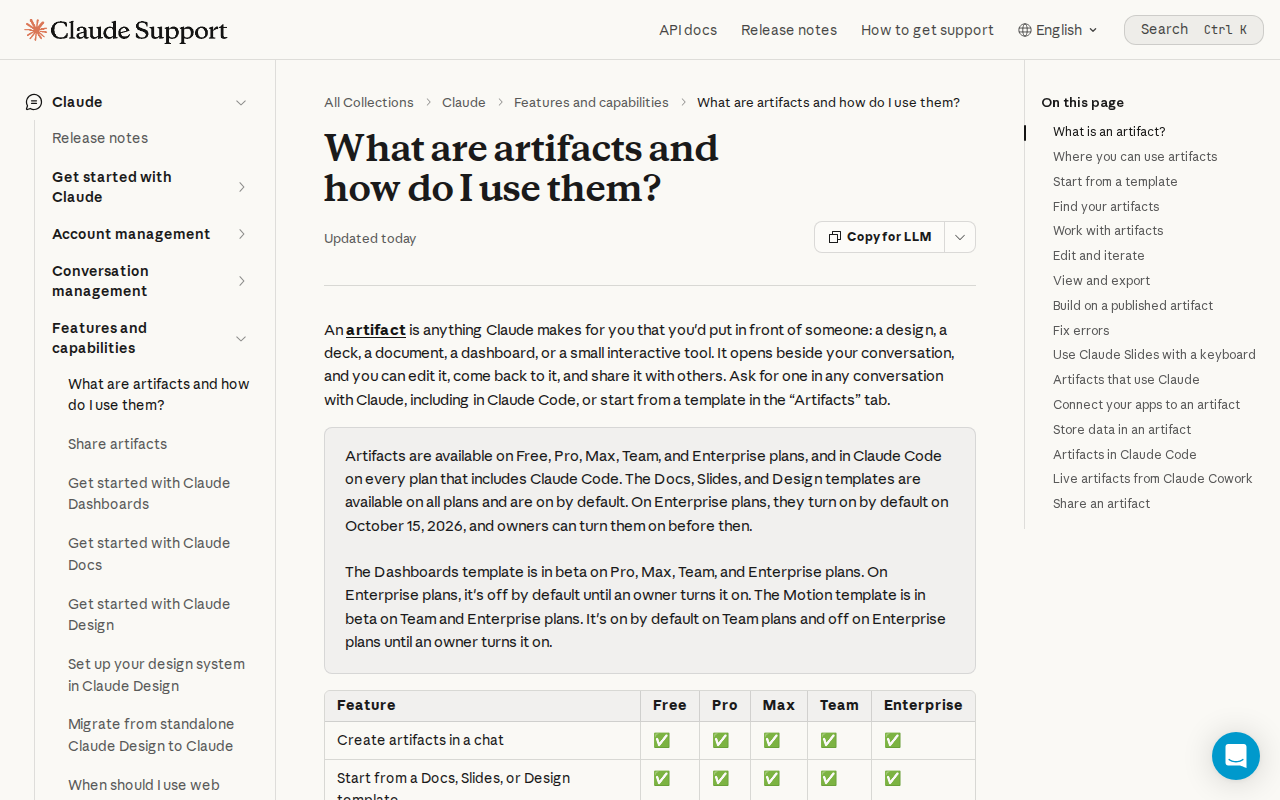Jump to Artifacts in Claude Code
1280x800 pixels.
[x=1125, y=455]
